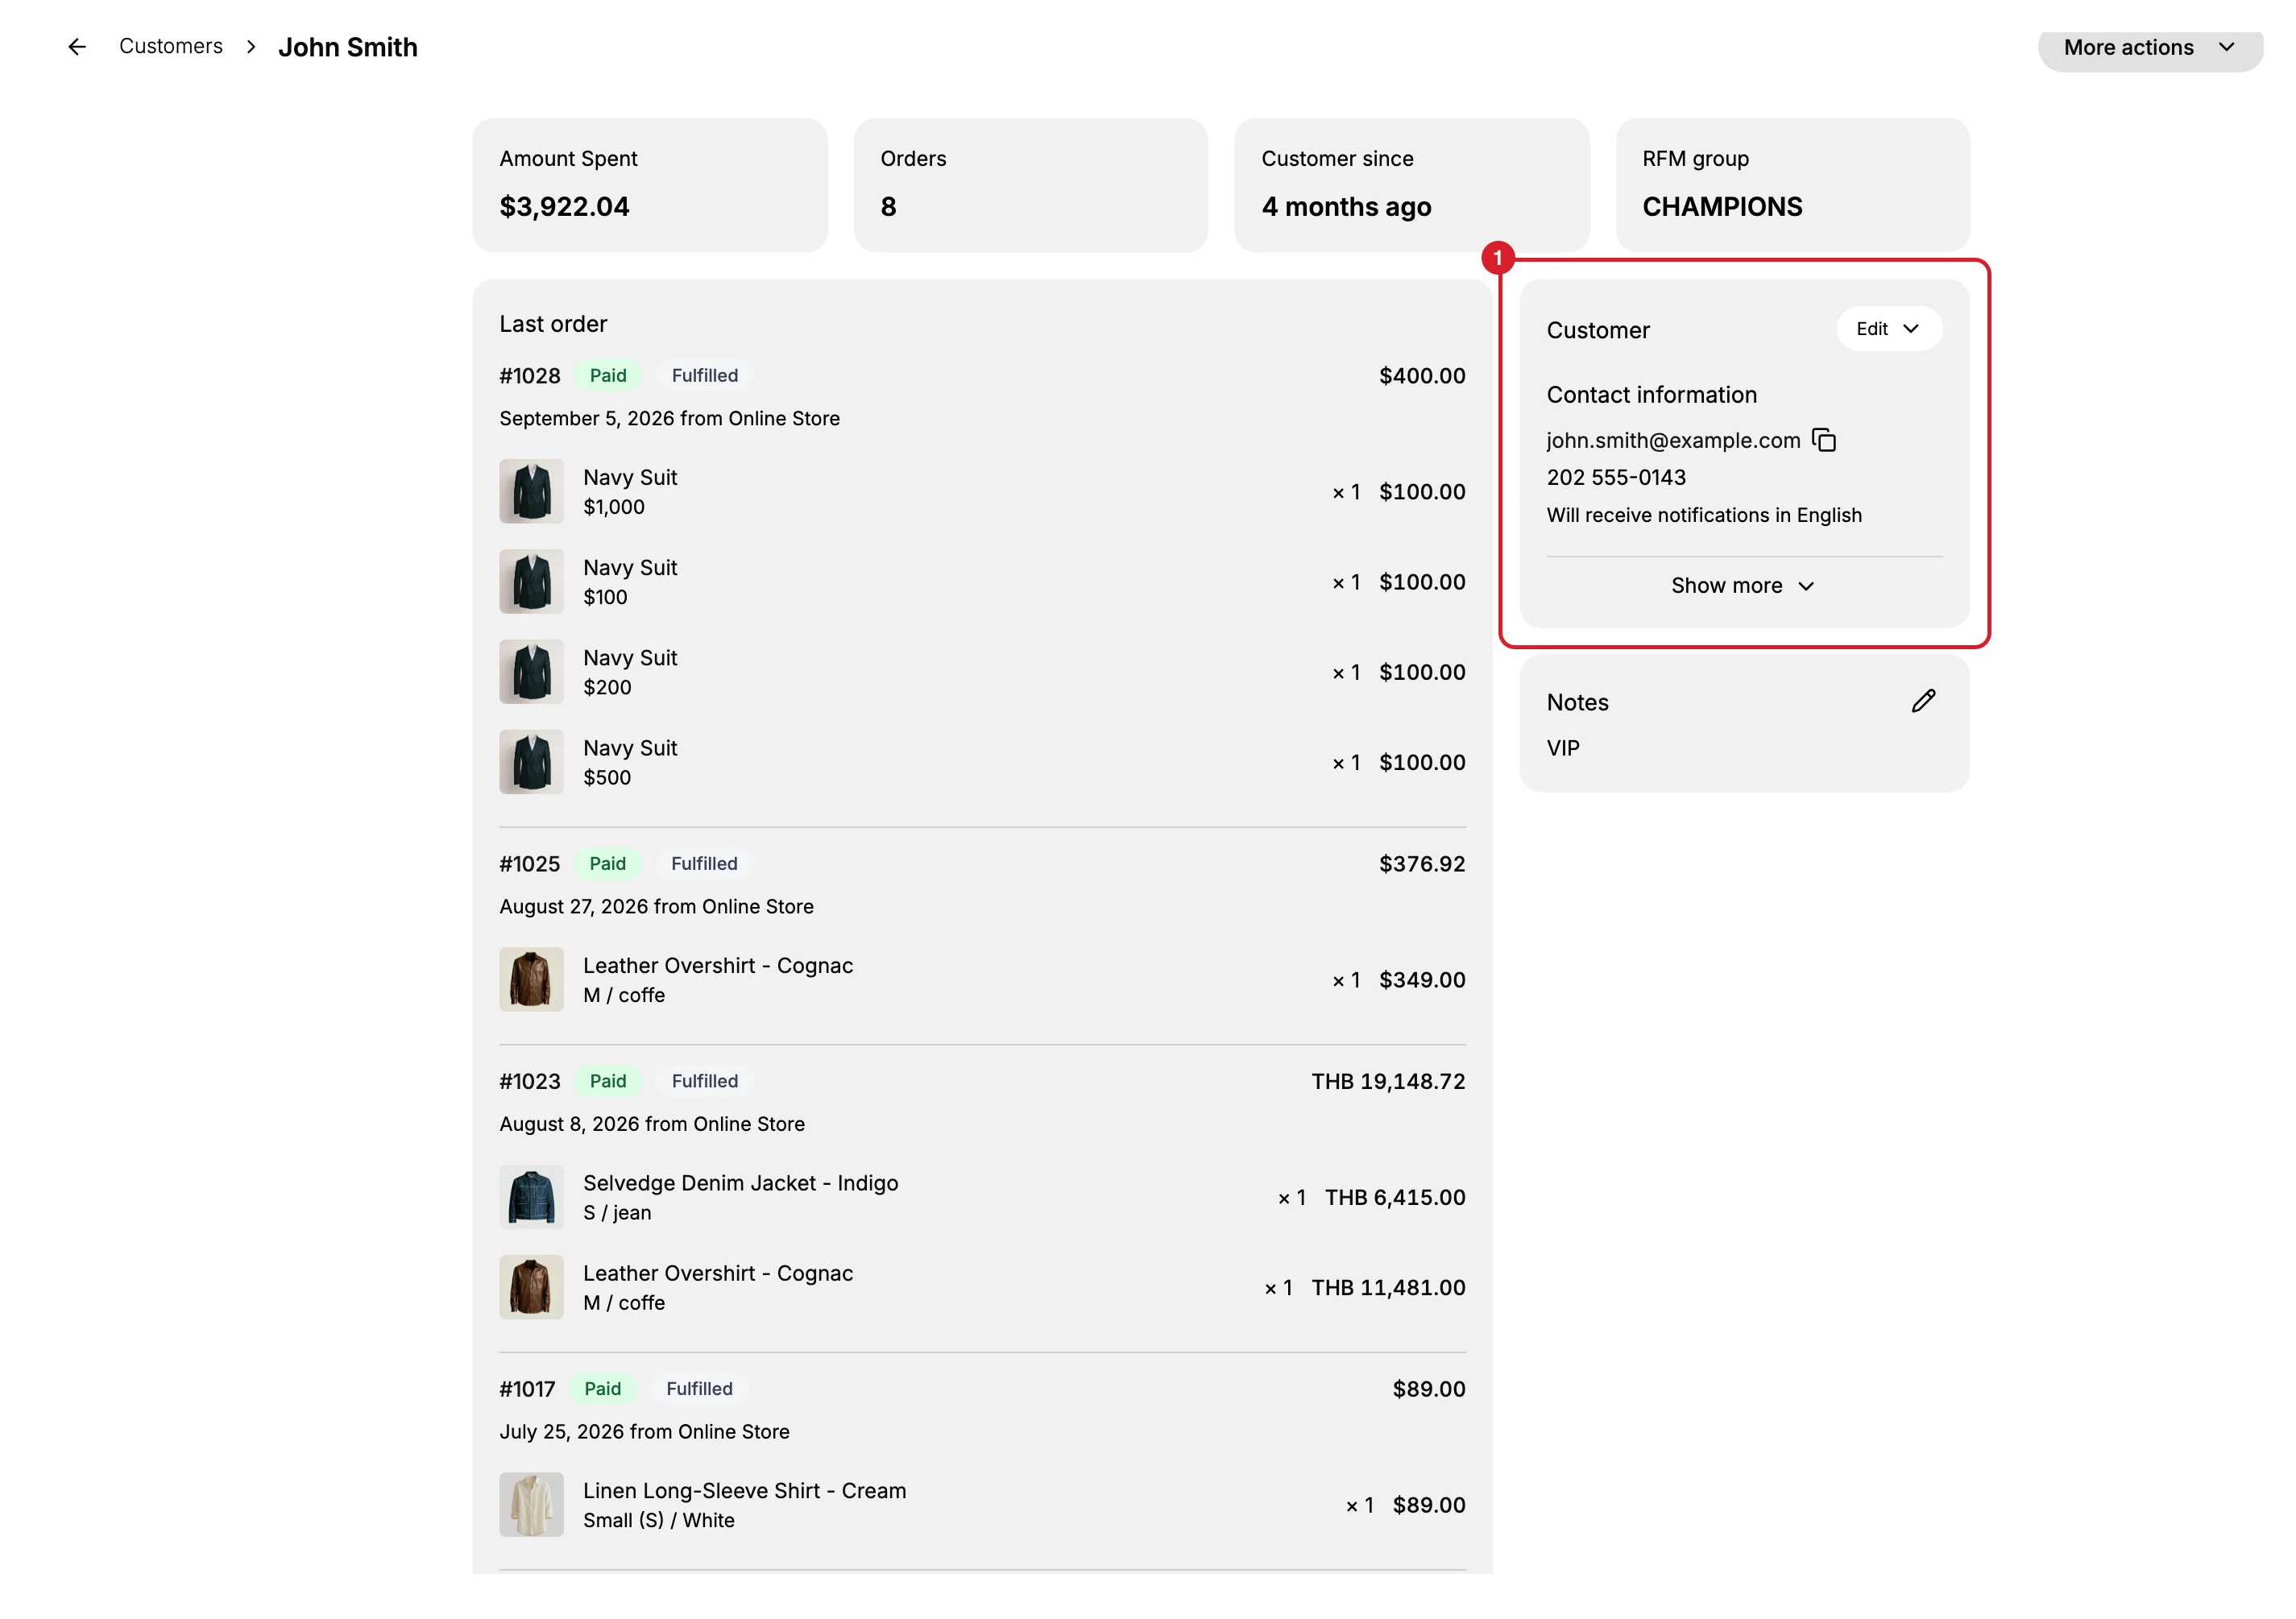Screen dimensions: 2296x1619
Task: Click 'August 27, 2026 from Online Store'
Action: (656, 907)
